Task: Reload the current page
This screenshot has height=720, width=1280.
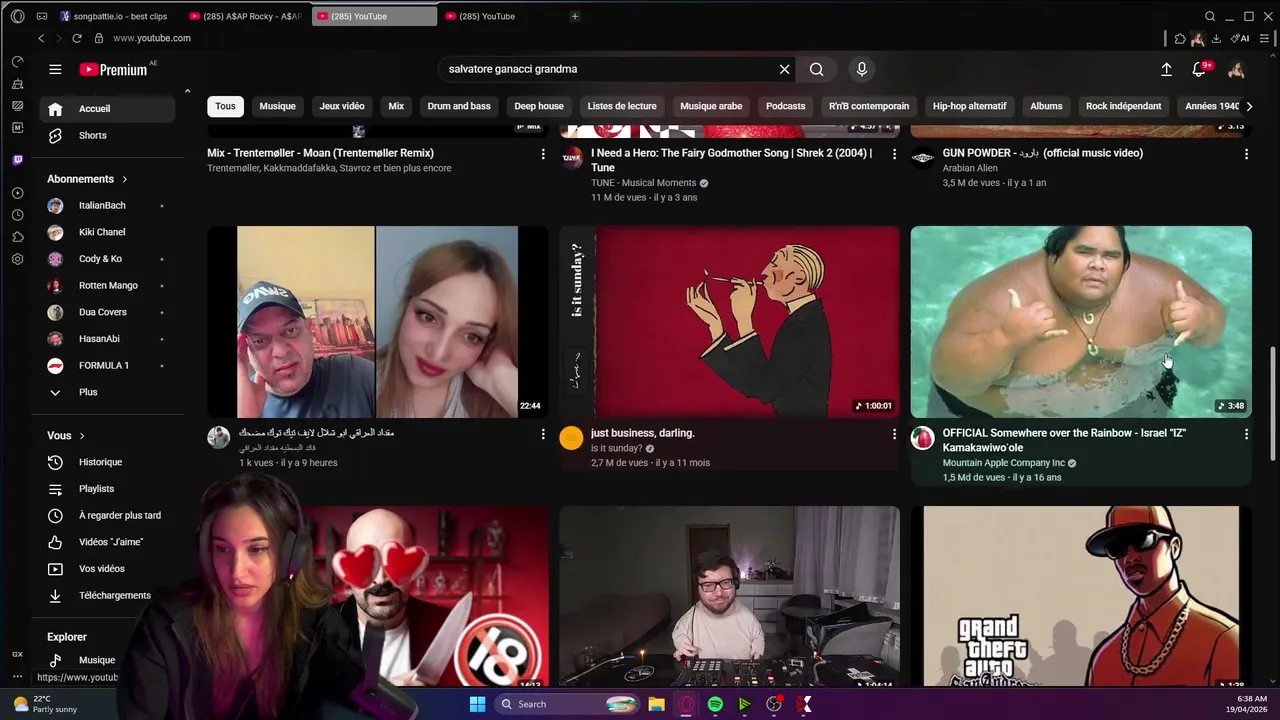Action: pyautogui.click(x=77, y=38)
